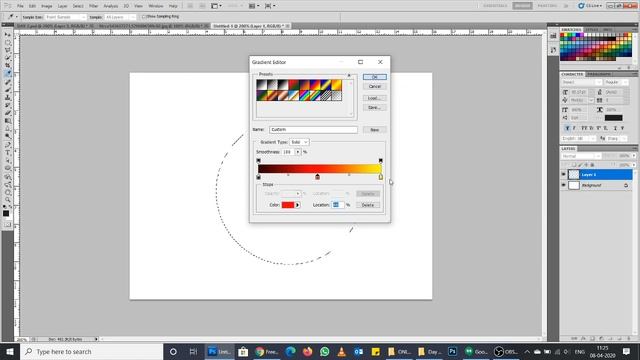
Task: Toggle Strikethrough in Character panel
Action: click(622, 128)
